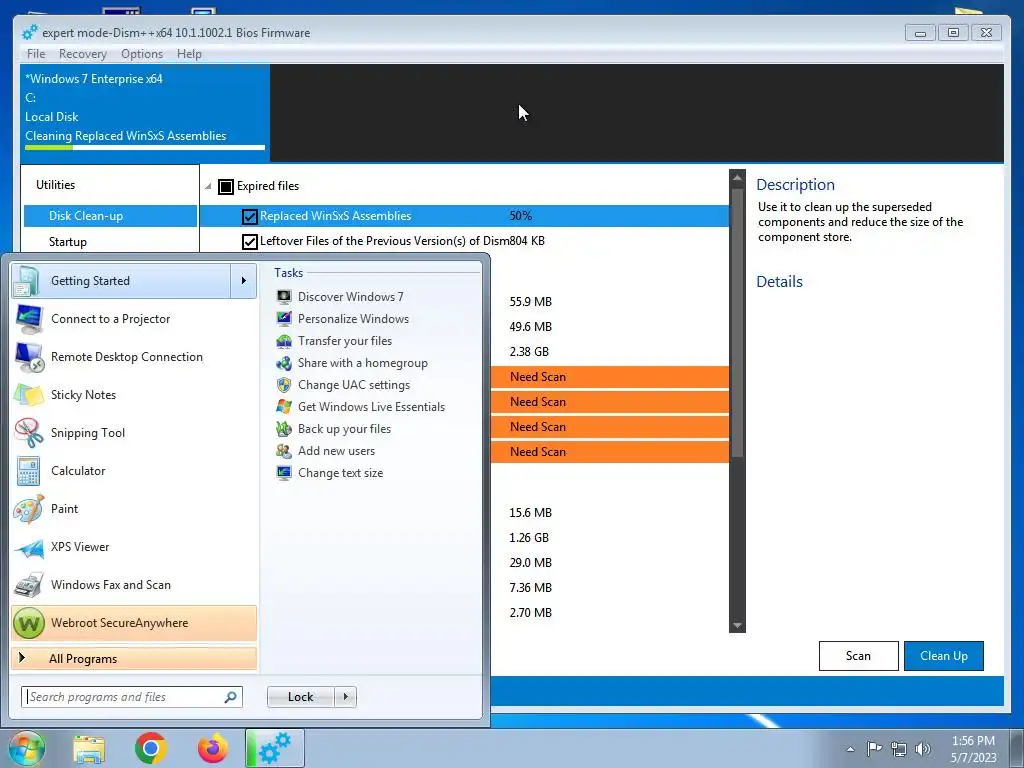Uncheck Replaced WinSxS Assemblies checkbox

point(249,216)
